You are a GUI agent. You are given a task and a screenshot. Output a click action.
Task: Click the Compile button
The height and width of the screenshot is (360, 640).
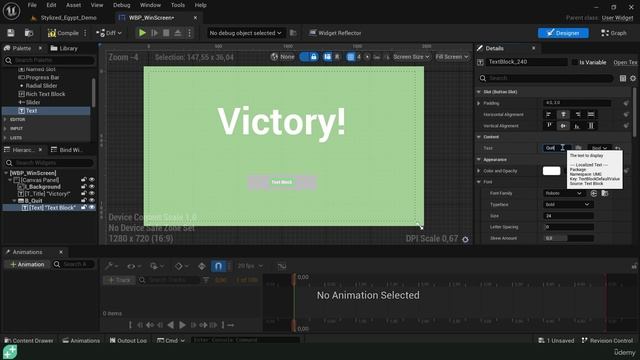point(63,33)
